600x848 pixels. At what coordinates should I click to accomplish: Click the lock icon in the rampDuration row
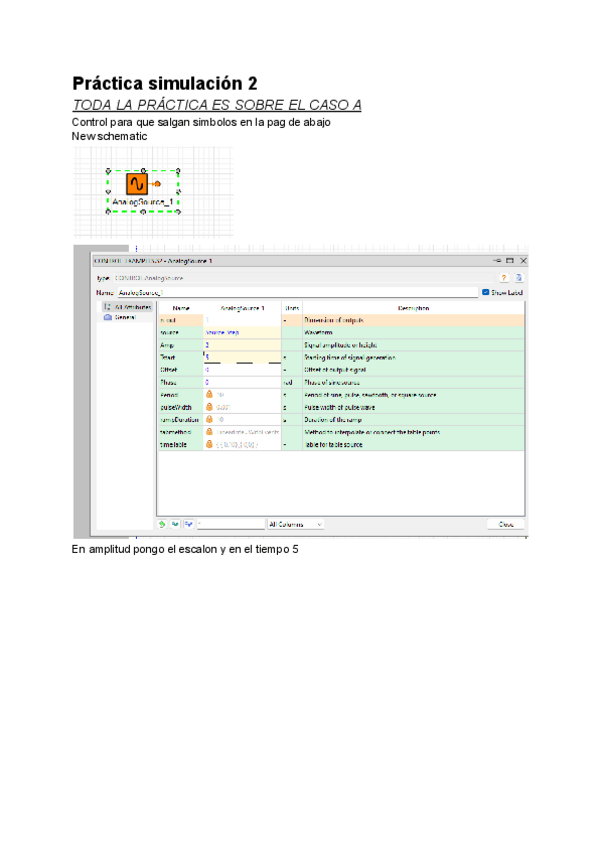tap(210, 419)
